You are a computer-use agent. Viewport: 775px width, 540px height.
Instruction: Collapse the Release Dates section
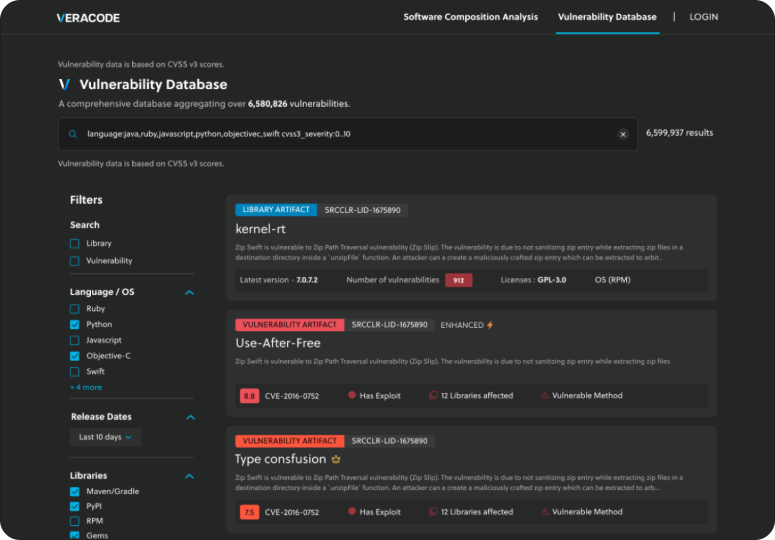(x=190, y=417)
